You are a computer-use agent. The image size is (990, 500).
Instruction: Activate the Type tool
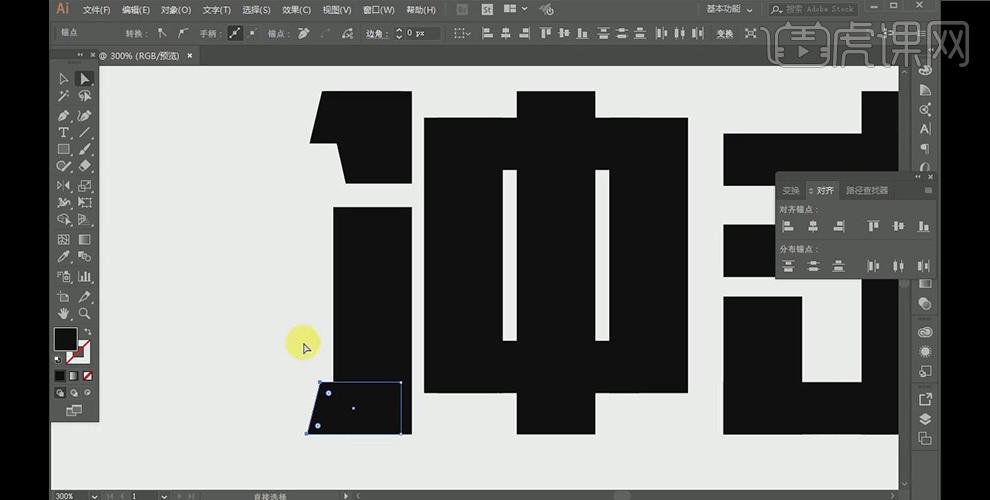[x=64, y=133]
